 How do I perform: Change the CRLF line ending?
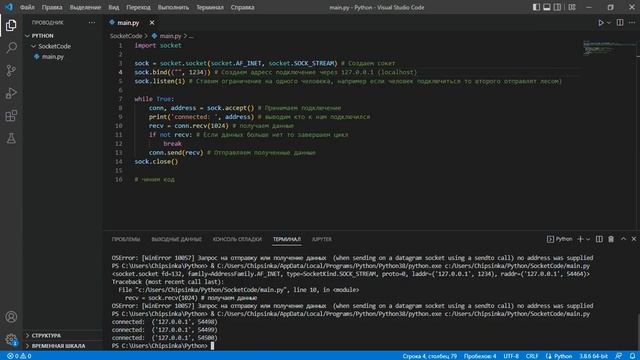click(532, 356)
